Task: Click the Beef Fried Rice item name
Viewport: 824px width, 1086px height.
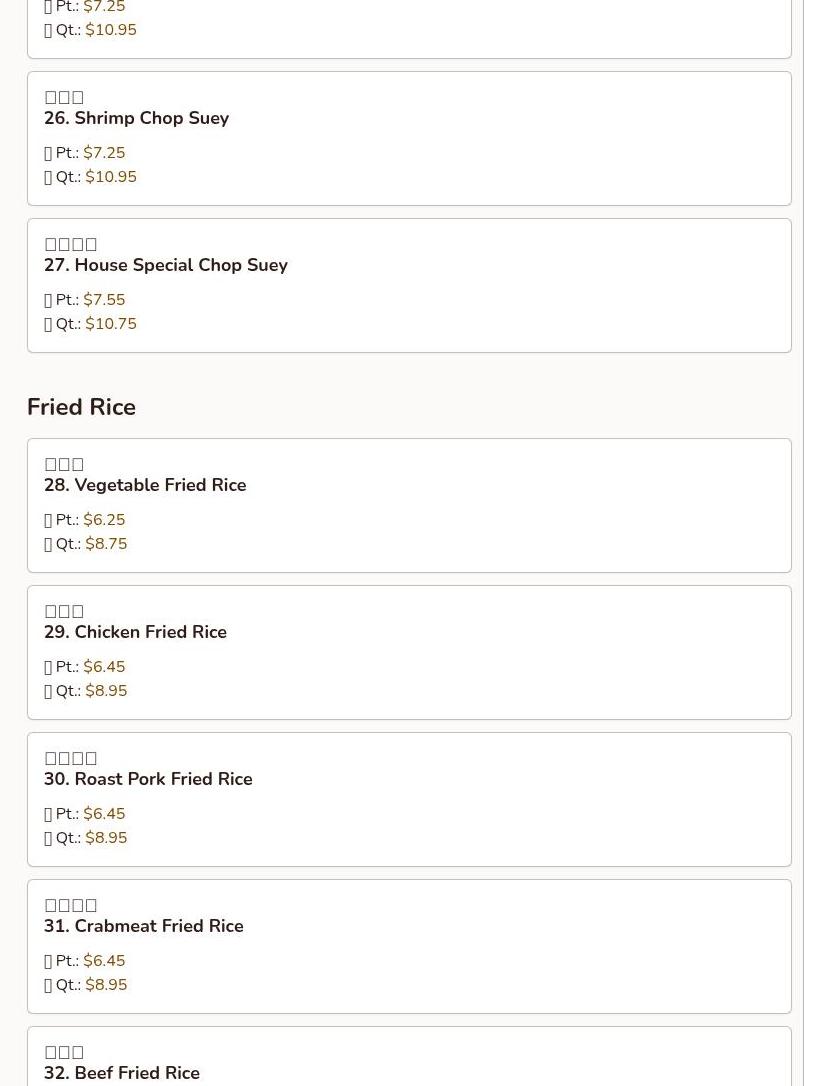Action: tap(121, 1073)
